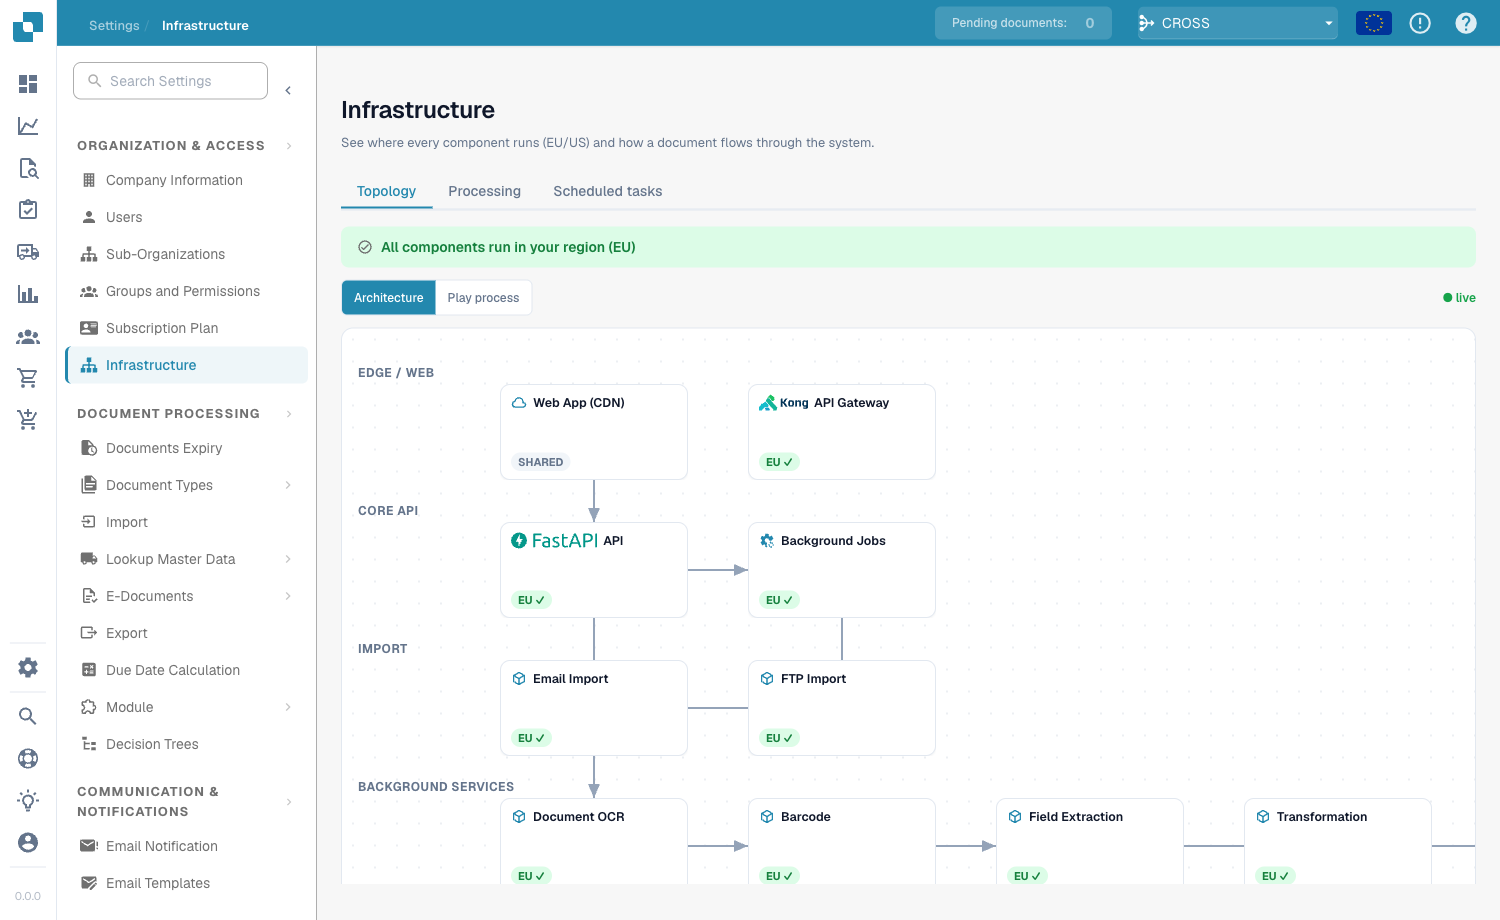The width and height of the screenshot is (1500, 920).
Task: Collapse the Organization & Access section
Action: [x=289, y=146]
